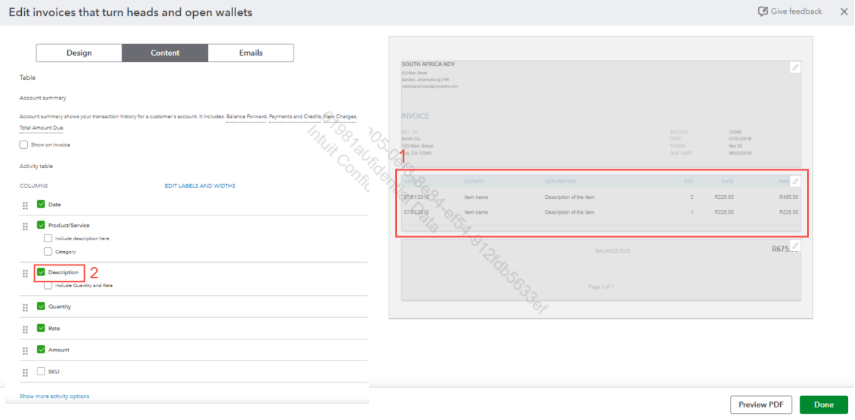The image size is (855, 420).
Task: Click SOUTH AFRICA ADV company name in preview
Action: pos(428,64)
